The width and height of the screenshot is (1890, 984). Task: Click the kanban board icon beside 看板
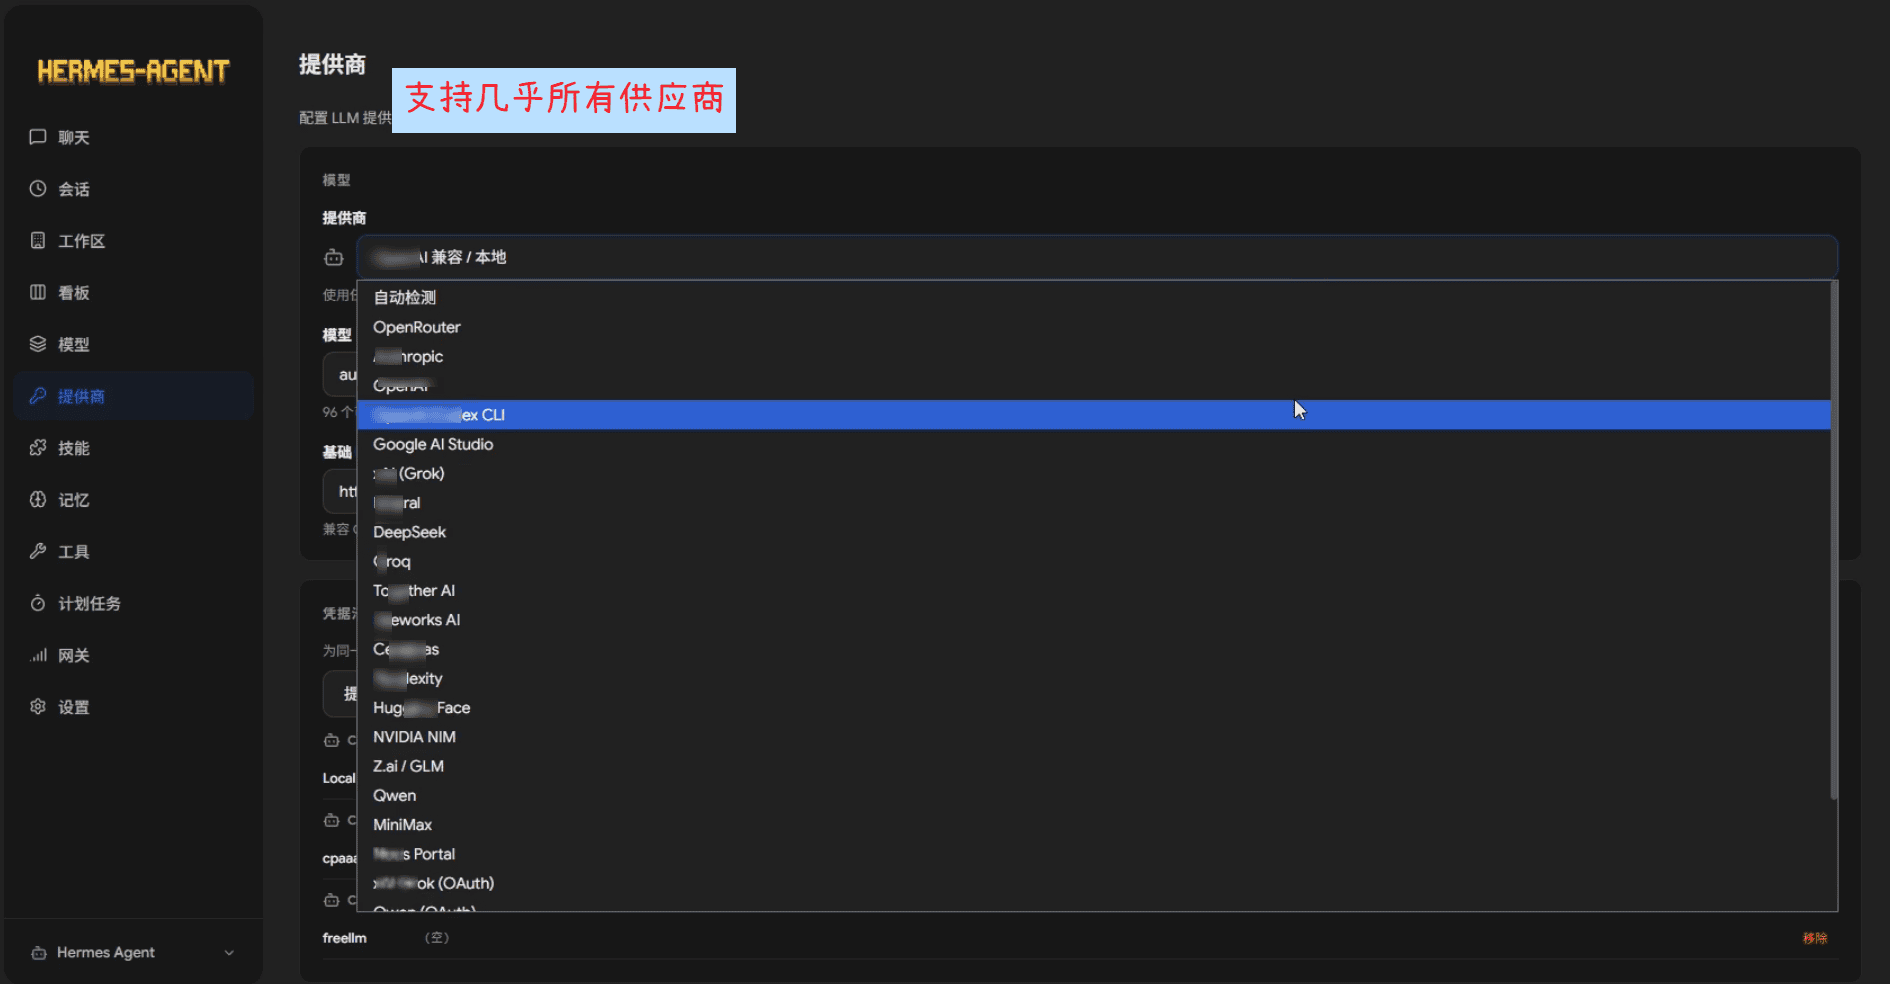(38, 292)
